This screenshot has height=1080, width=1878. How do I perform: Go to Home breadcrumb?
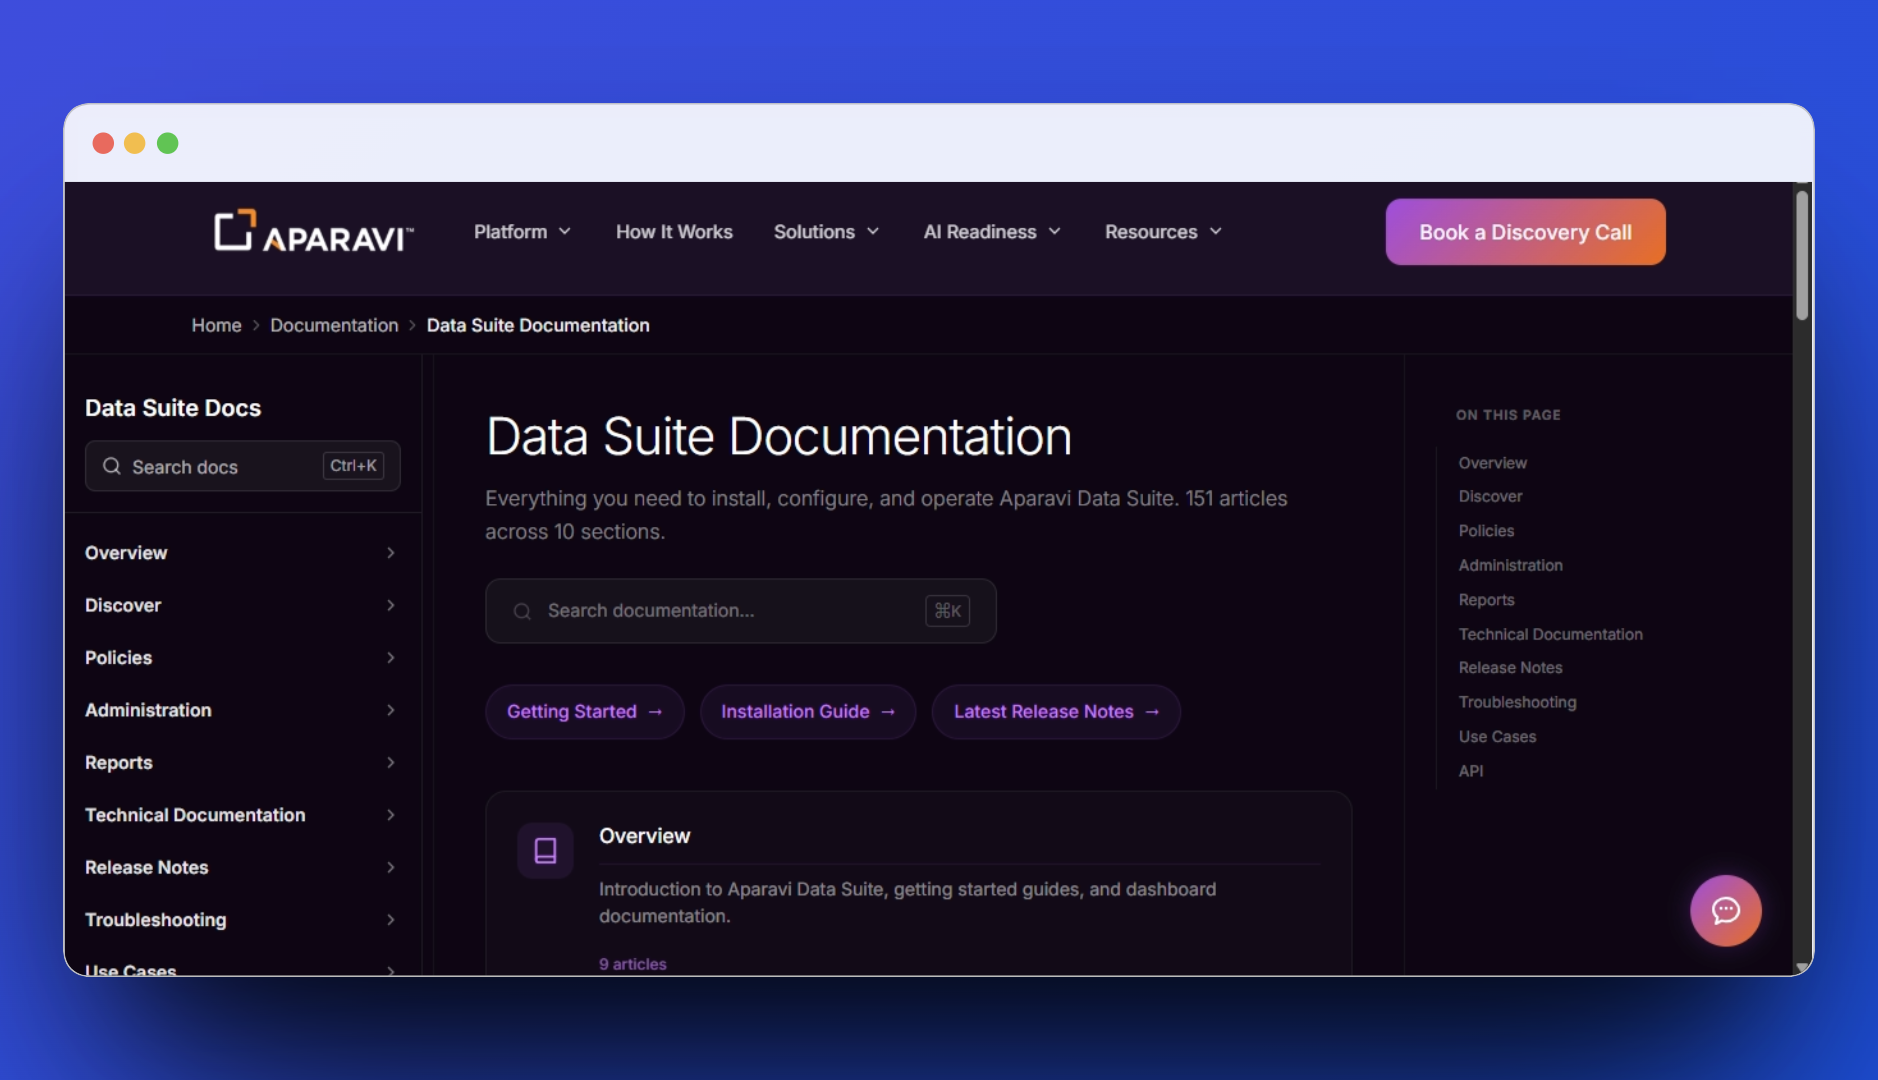pyautogui.click(x=216, y=325)
